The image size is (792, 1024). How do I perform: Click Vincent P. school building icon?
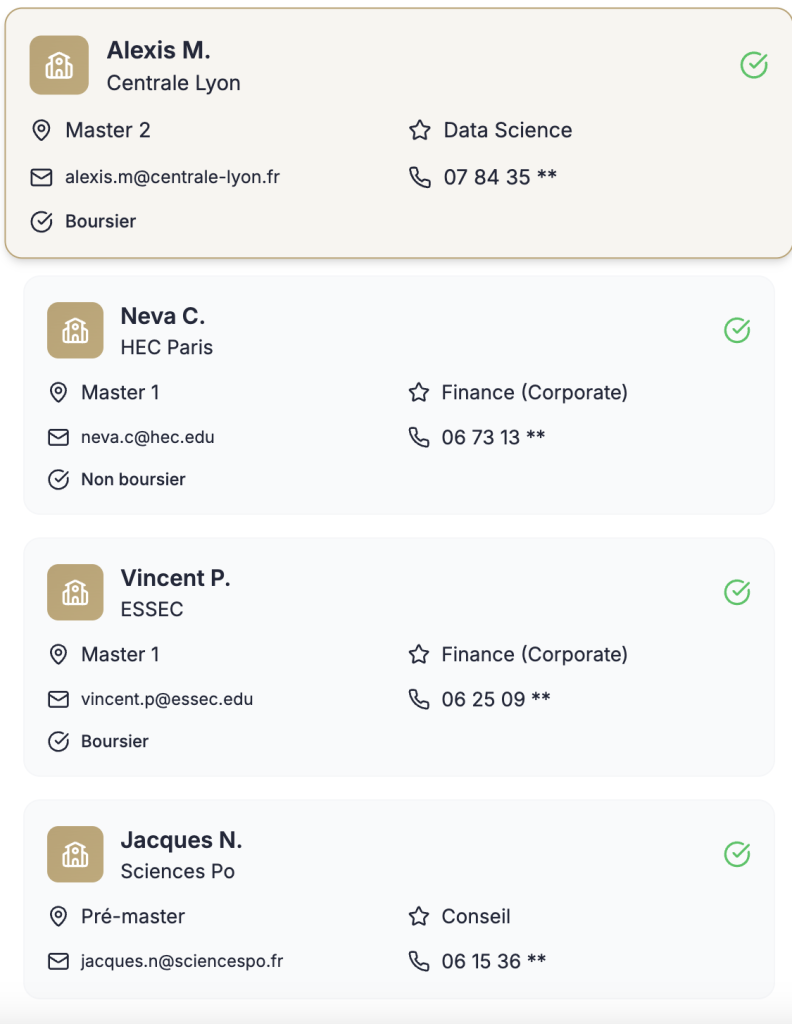click(x=75, y=592)
